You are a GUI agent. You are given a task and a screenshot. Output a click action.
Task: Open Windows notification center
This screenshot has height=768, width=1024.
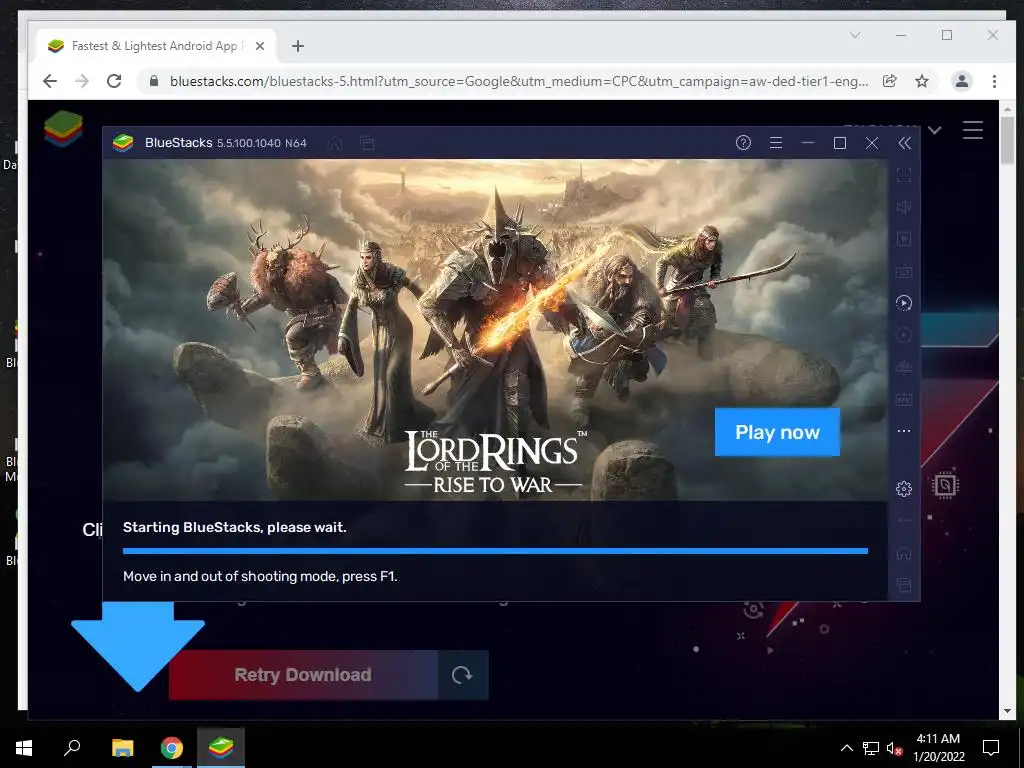click(991, 748)
